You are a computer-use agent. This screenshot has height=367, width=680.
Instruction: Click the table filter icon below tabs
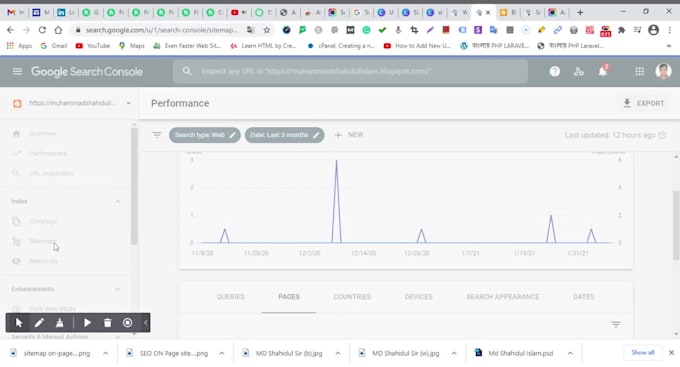(x=616, y=324)
